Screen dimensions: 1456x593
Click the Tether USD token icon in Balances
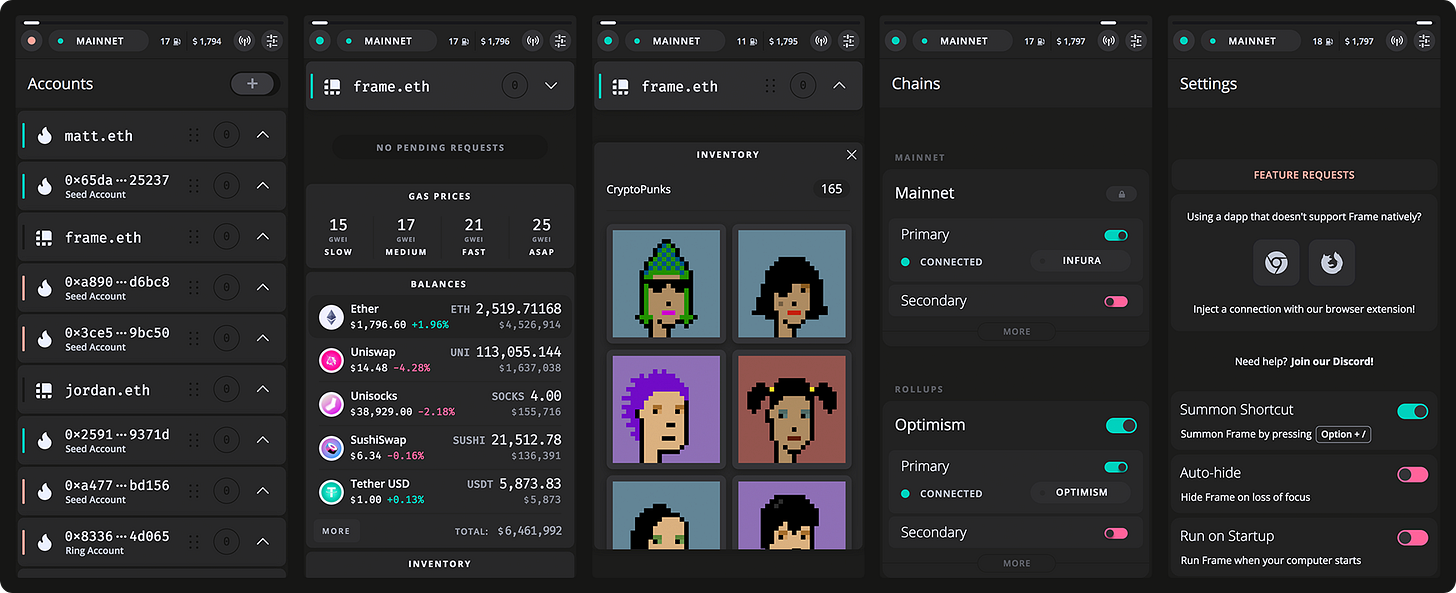pos(331,492)
